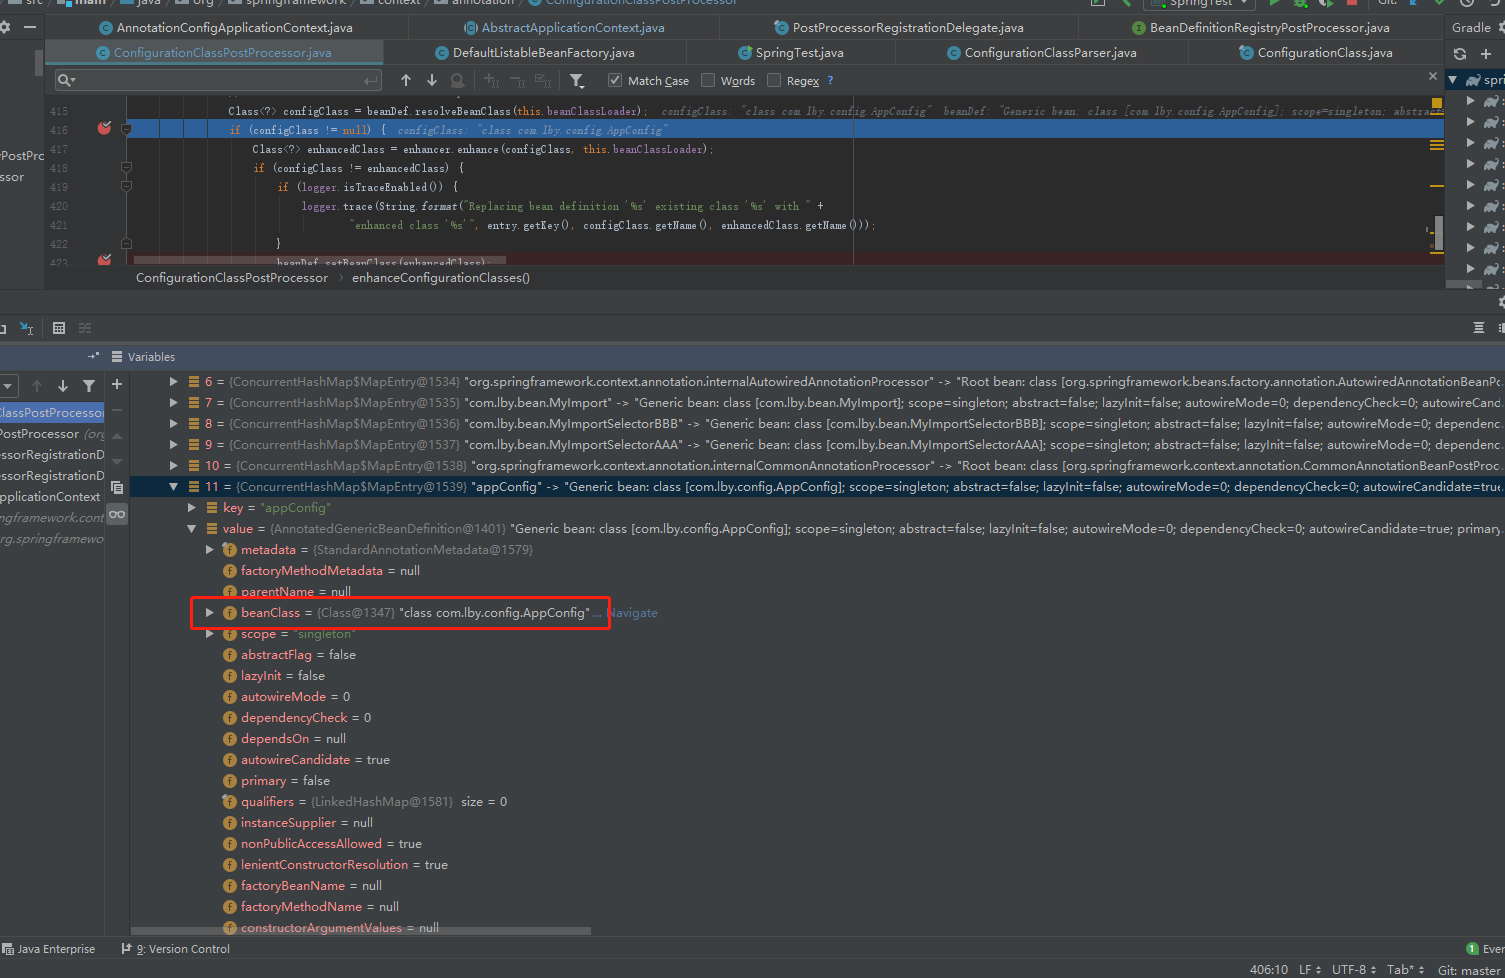Click the Navigate link beside beanClass

point(633,613)
